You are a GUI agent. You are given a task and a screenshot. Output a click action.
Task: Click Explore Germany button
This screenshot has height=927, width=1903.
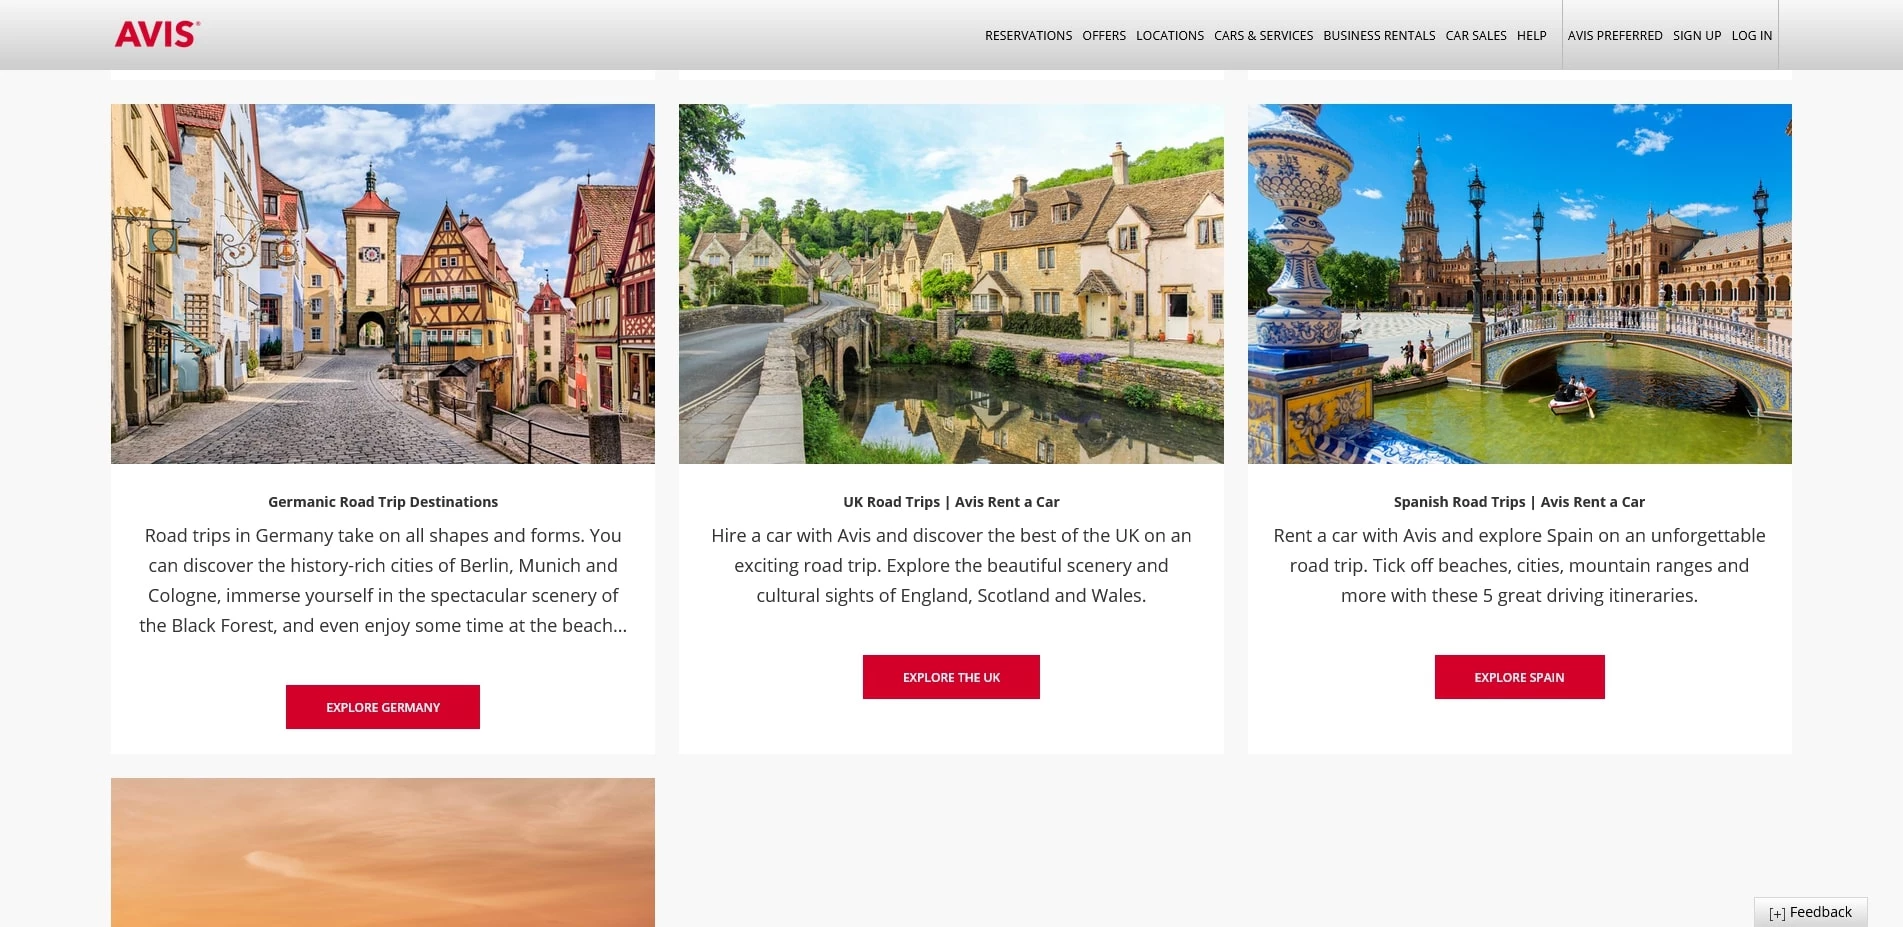point(383,707)
